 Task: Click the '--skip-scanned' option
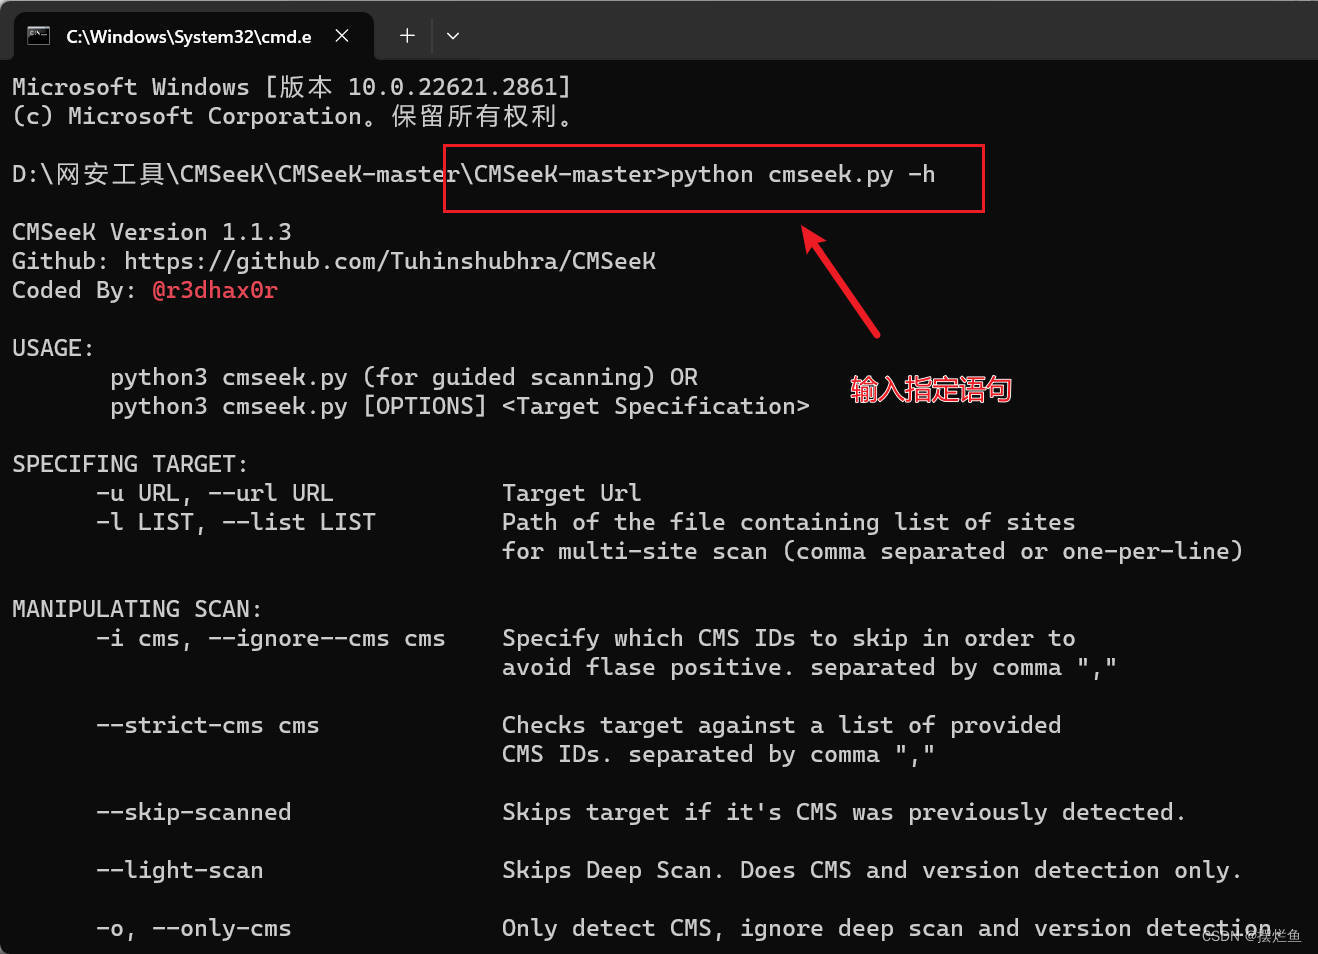(x=194, y=812)
